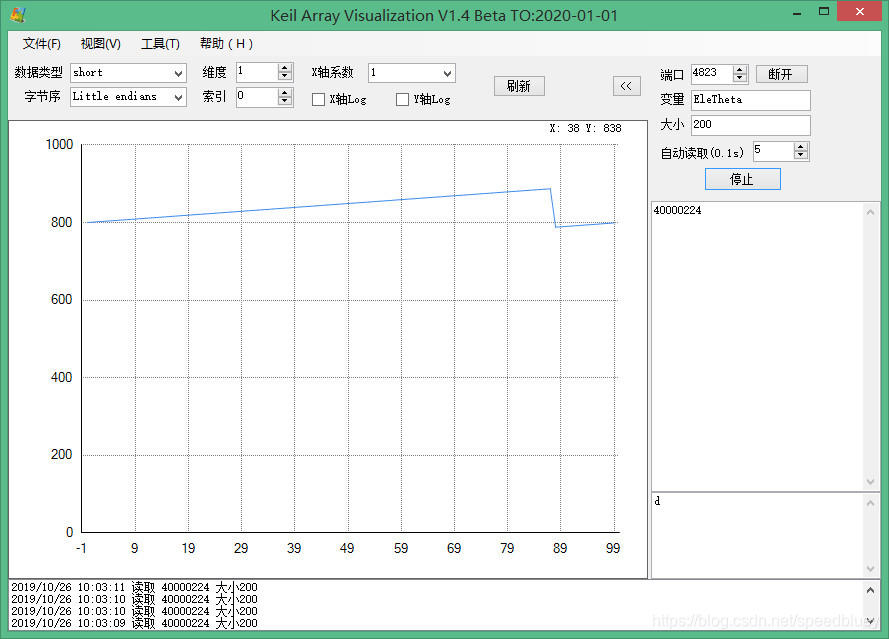Open the 数据类型 dropdown showing short

(128, 73)
